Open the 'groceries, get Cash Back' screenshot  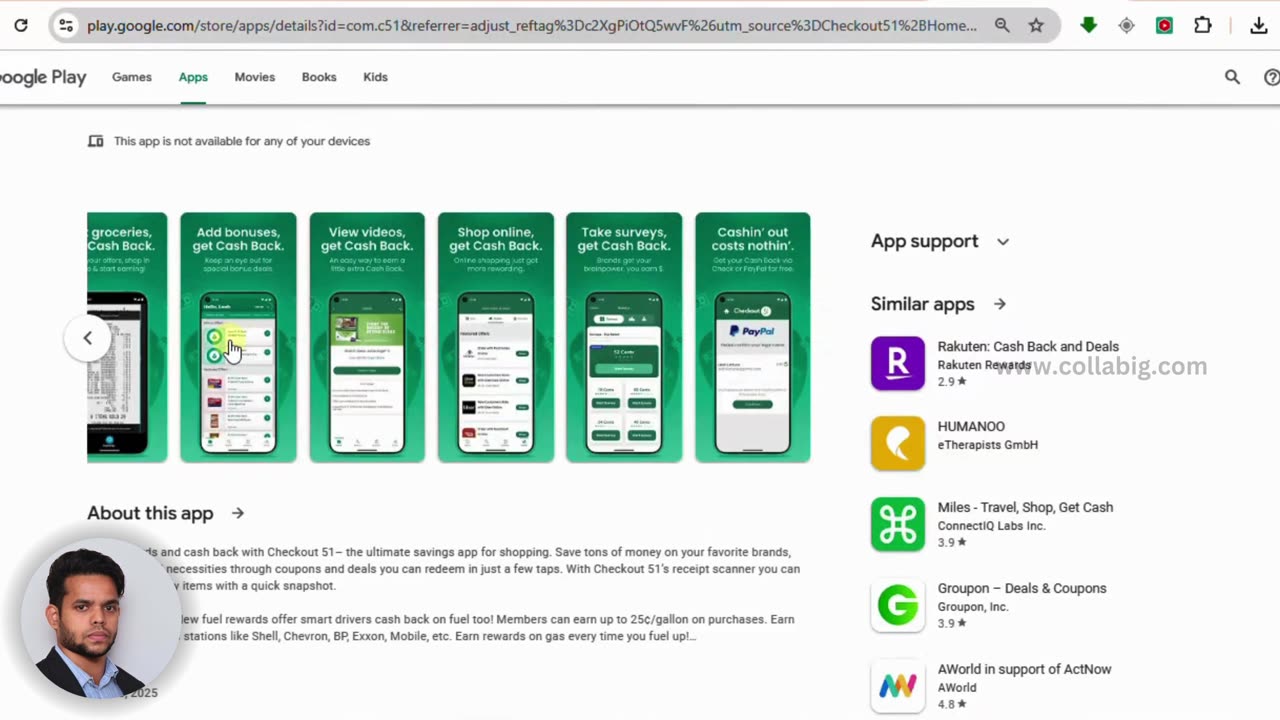(x=127, y=337)
